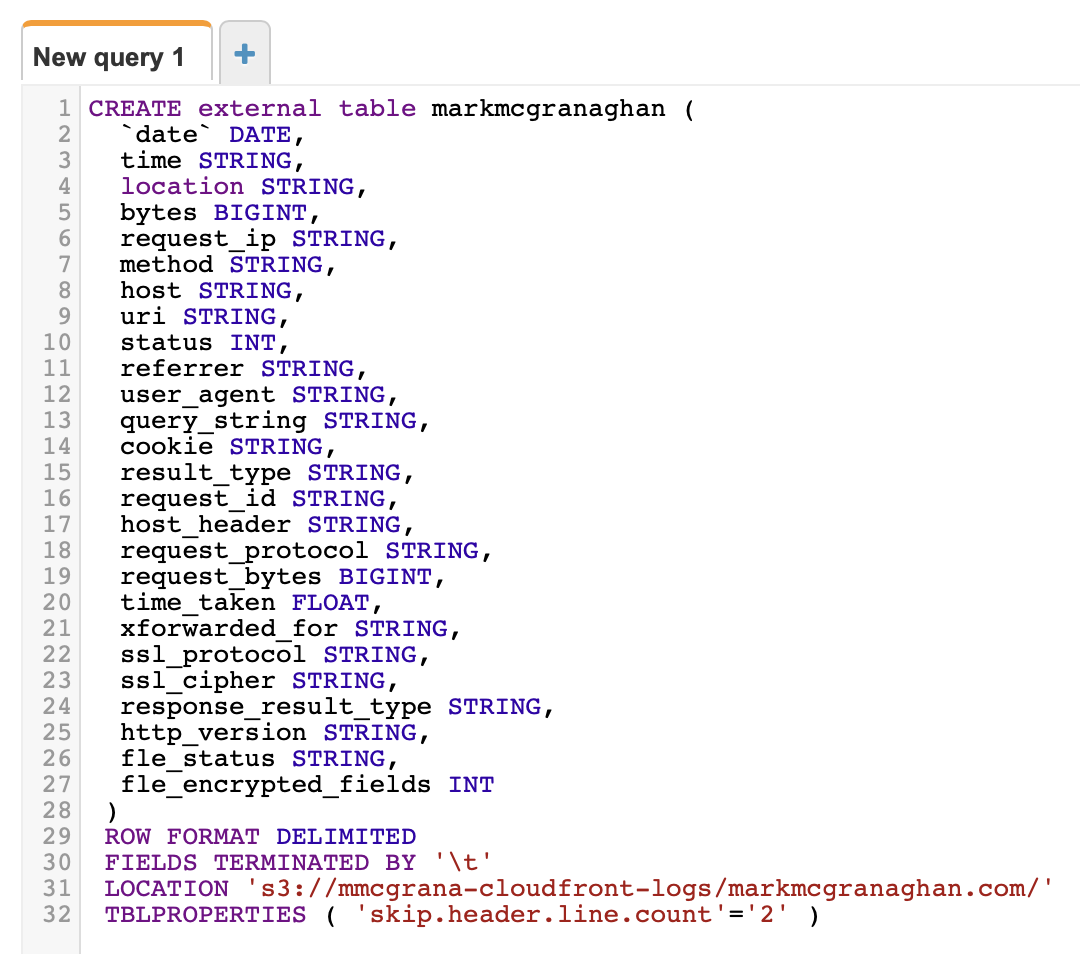Image resolution: width=1080 pixels, height=954 pixels.
Task: Click BIGINT type next to bytes
Action: click(260, 212)
